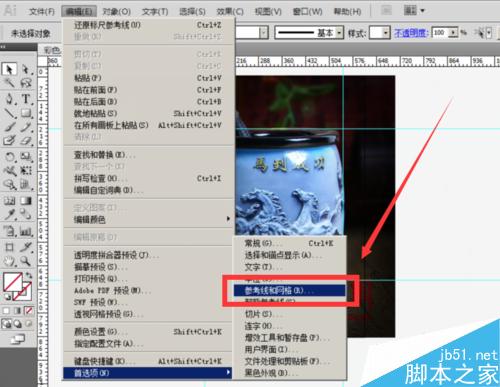500x387 pixels.
Task: Choose 键盘快捷键 menu entry
Action: coord(149,361)
